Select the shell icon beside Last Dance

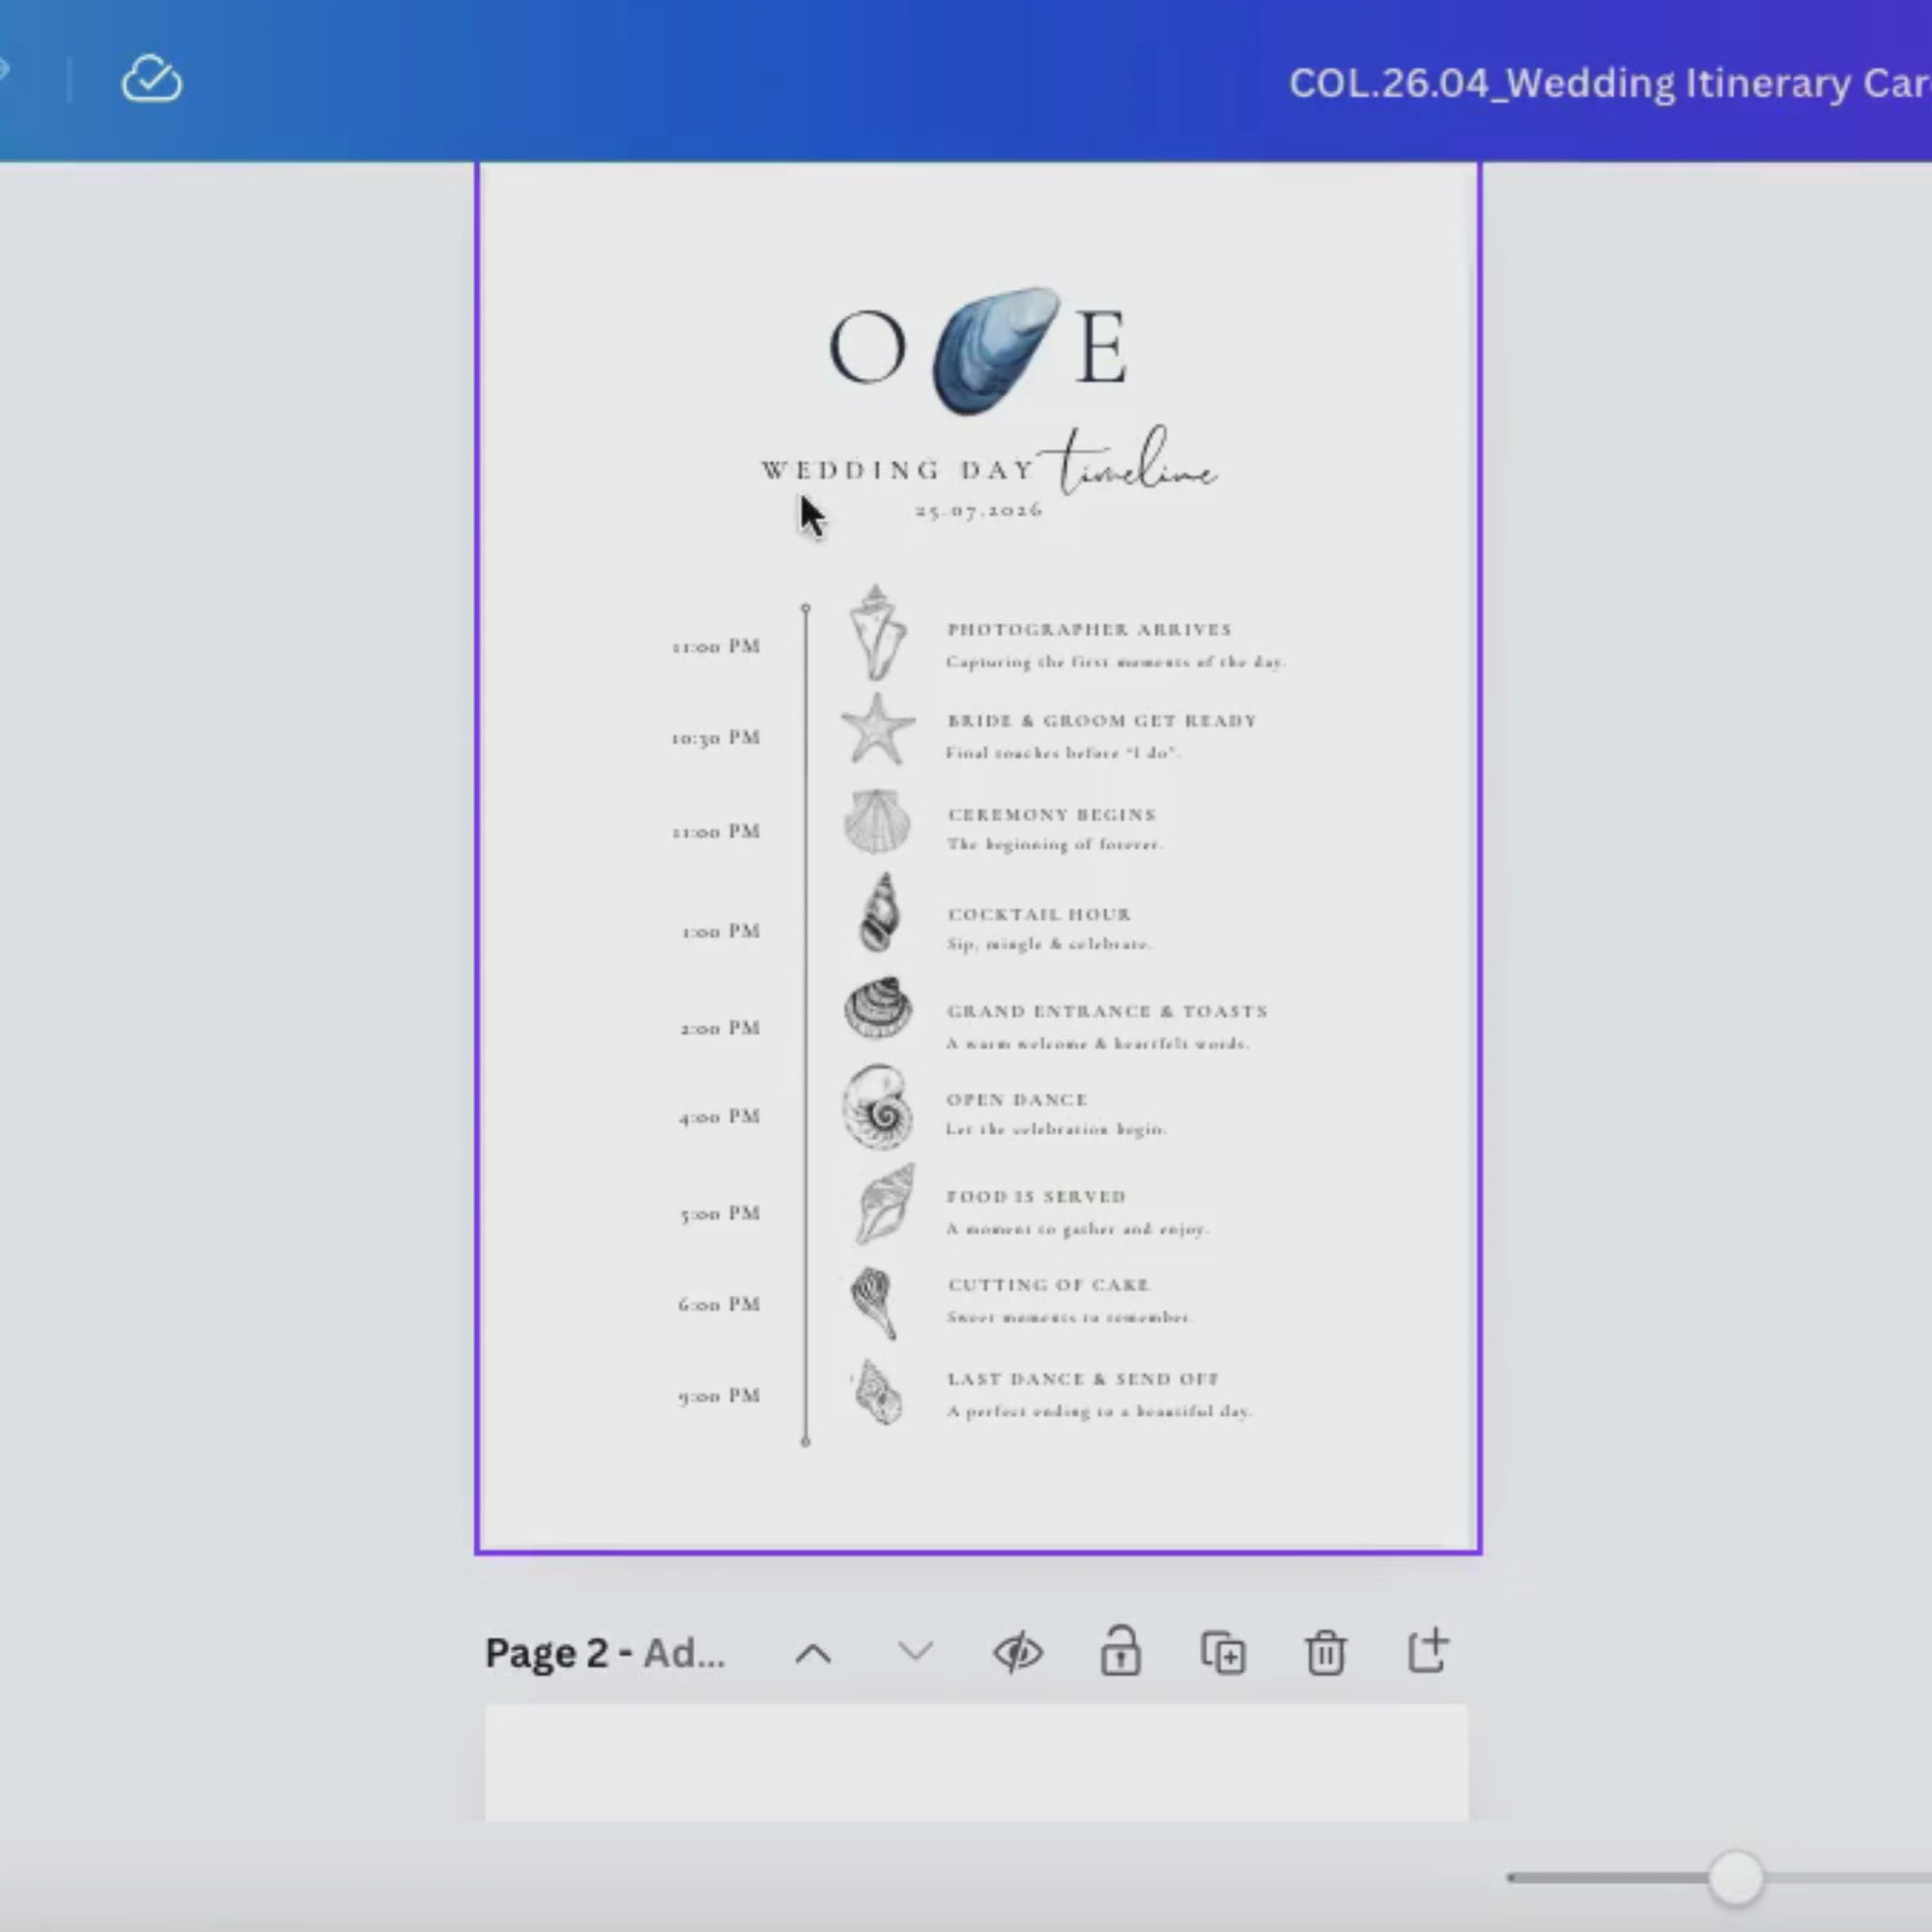click(x=876, y=1392)
